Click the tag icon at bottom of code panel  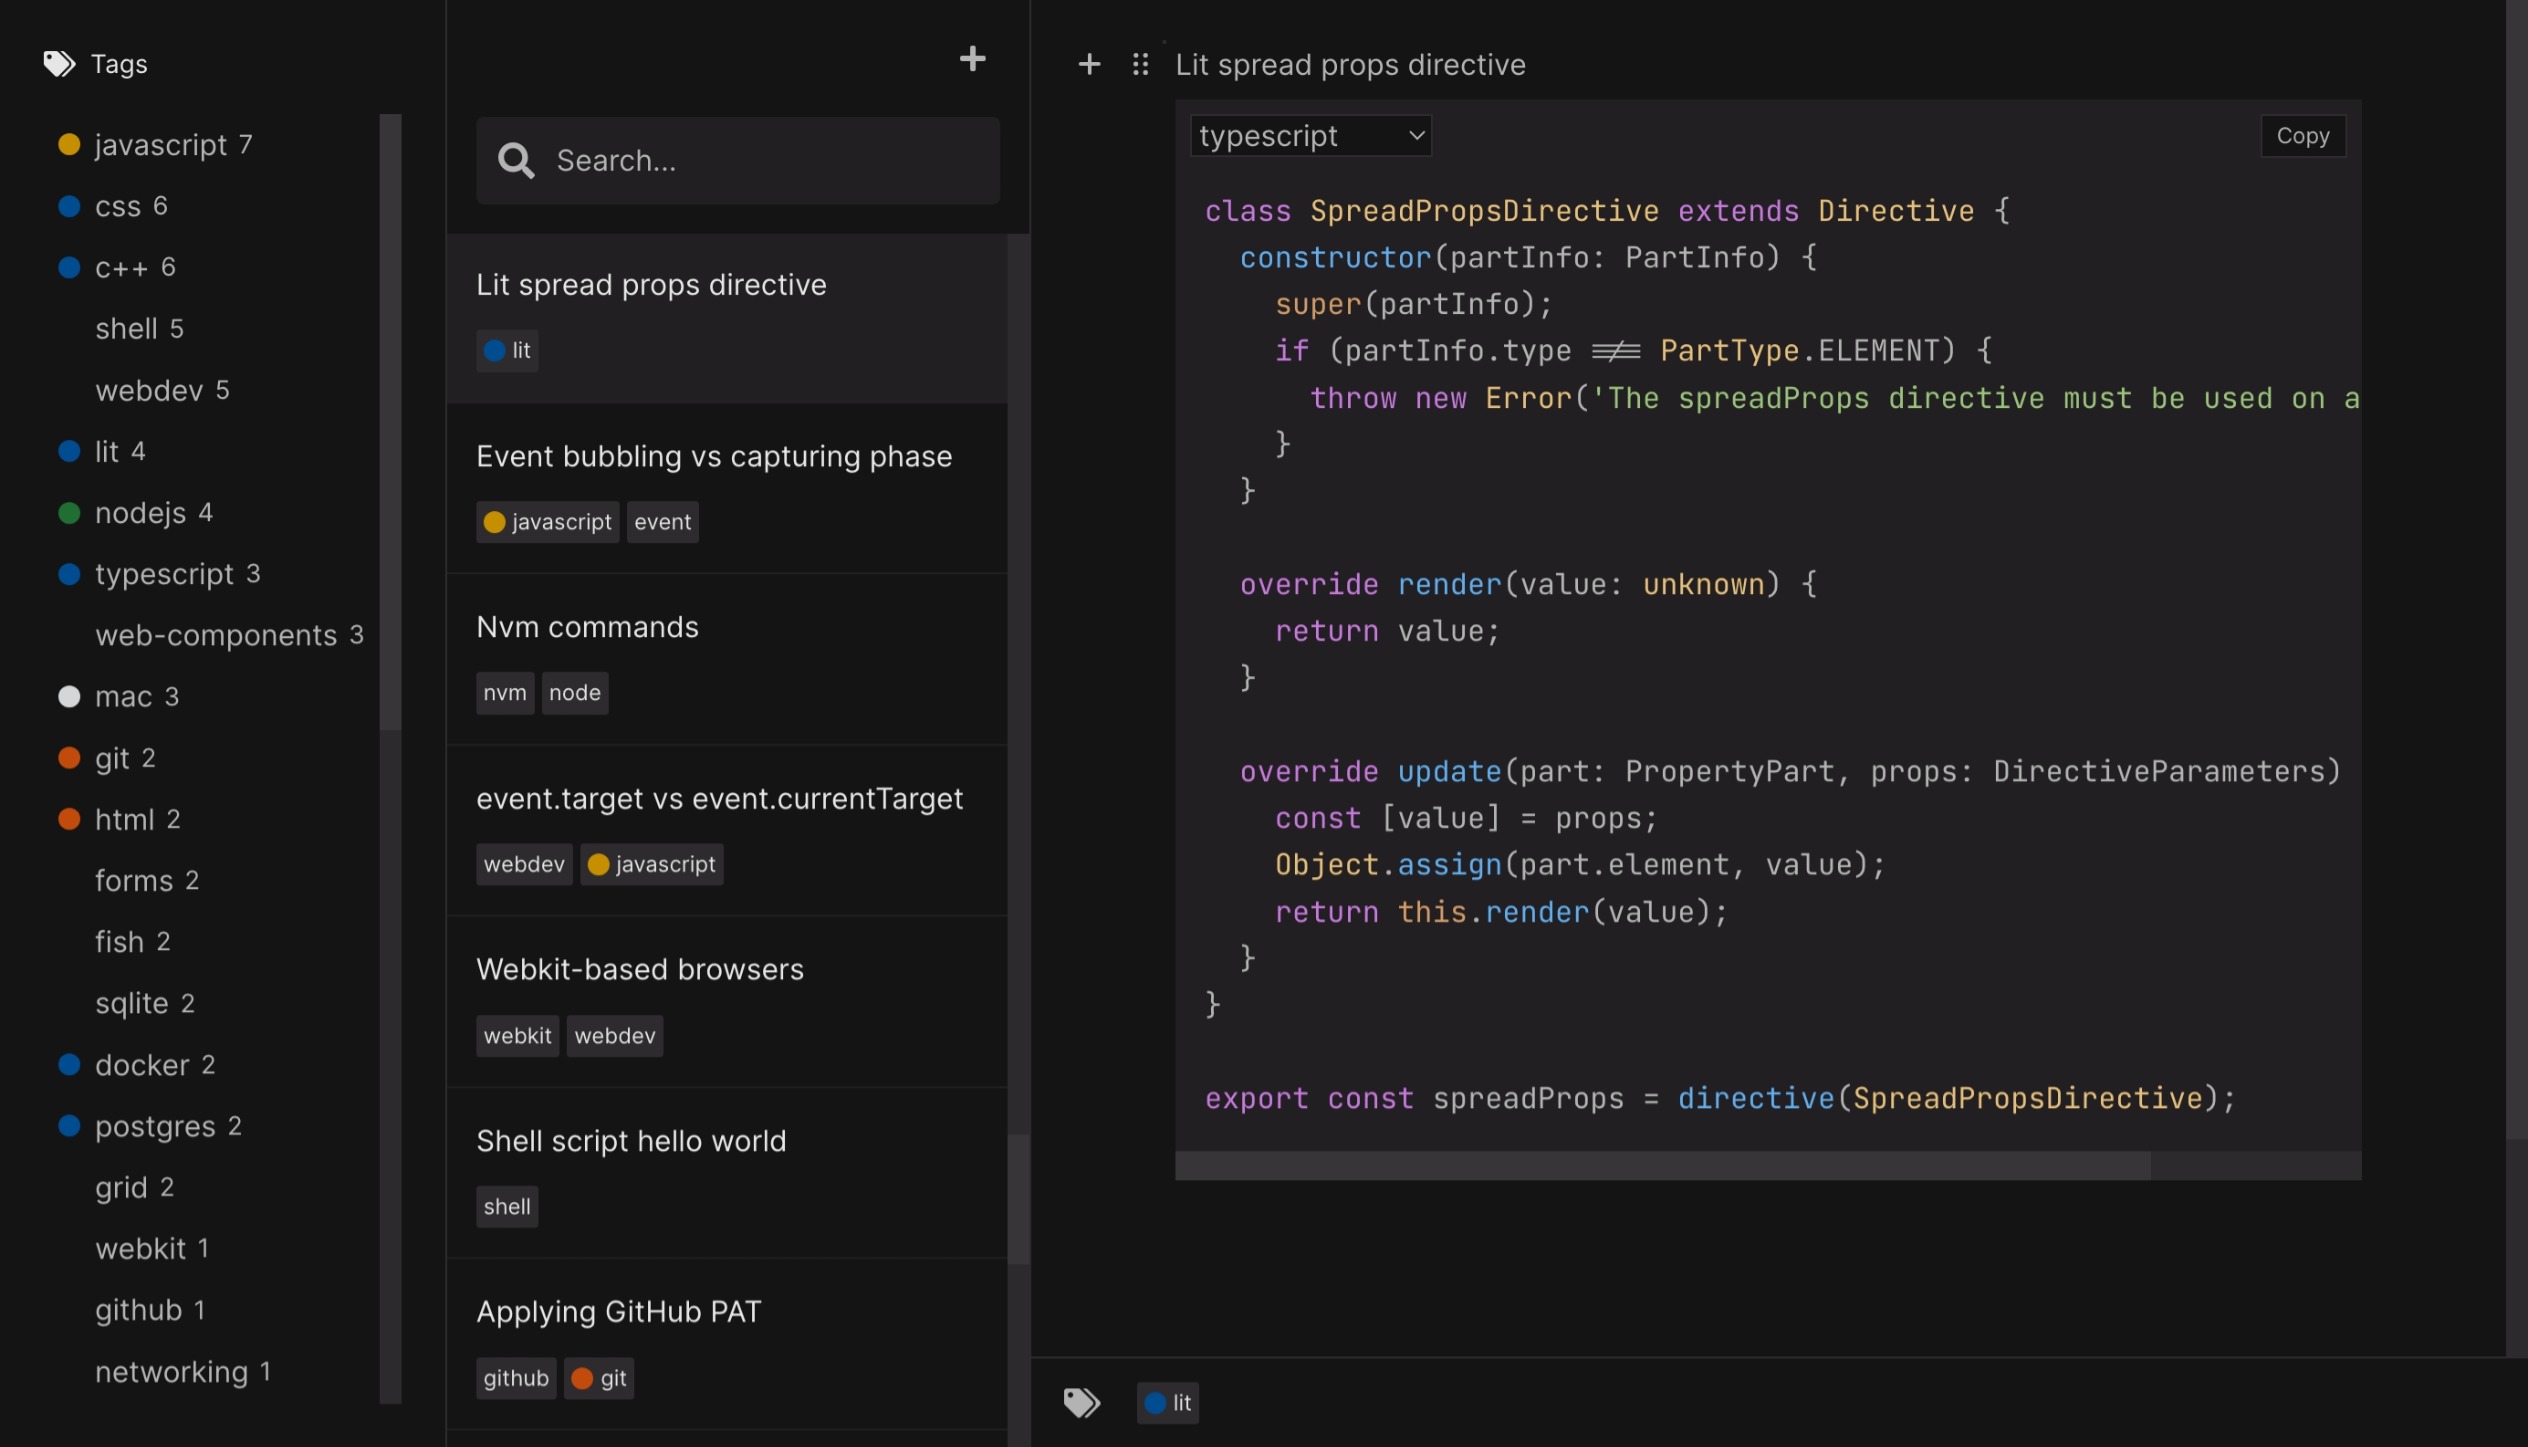(x=1082, y=1402)
